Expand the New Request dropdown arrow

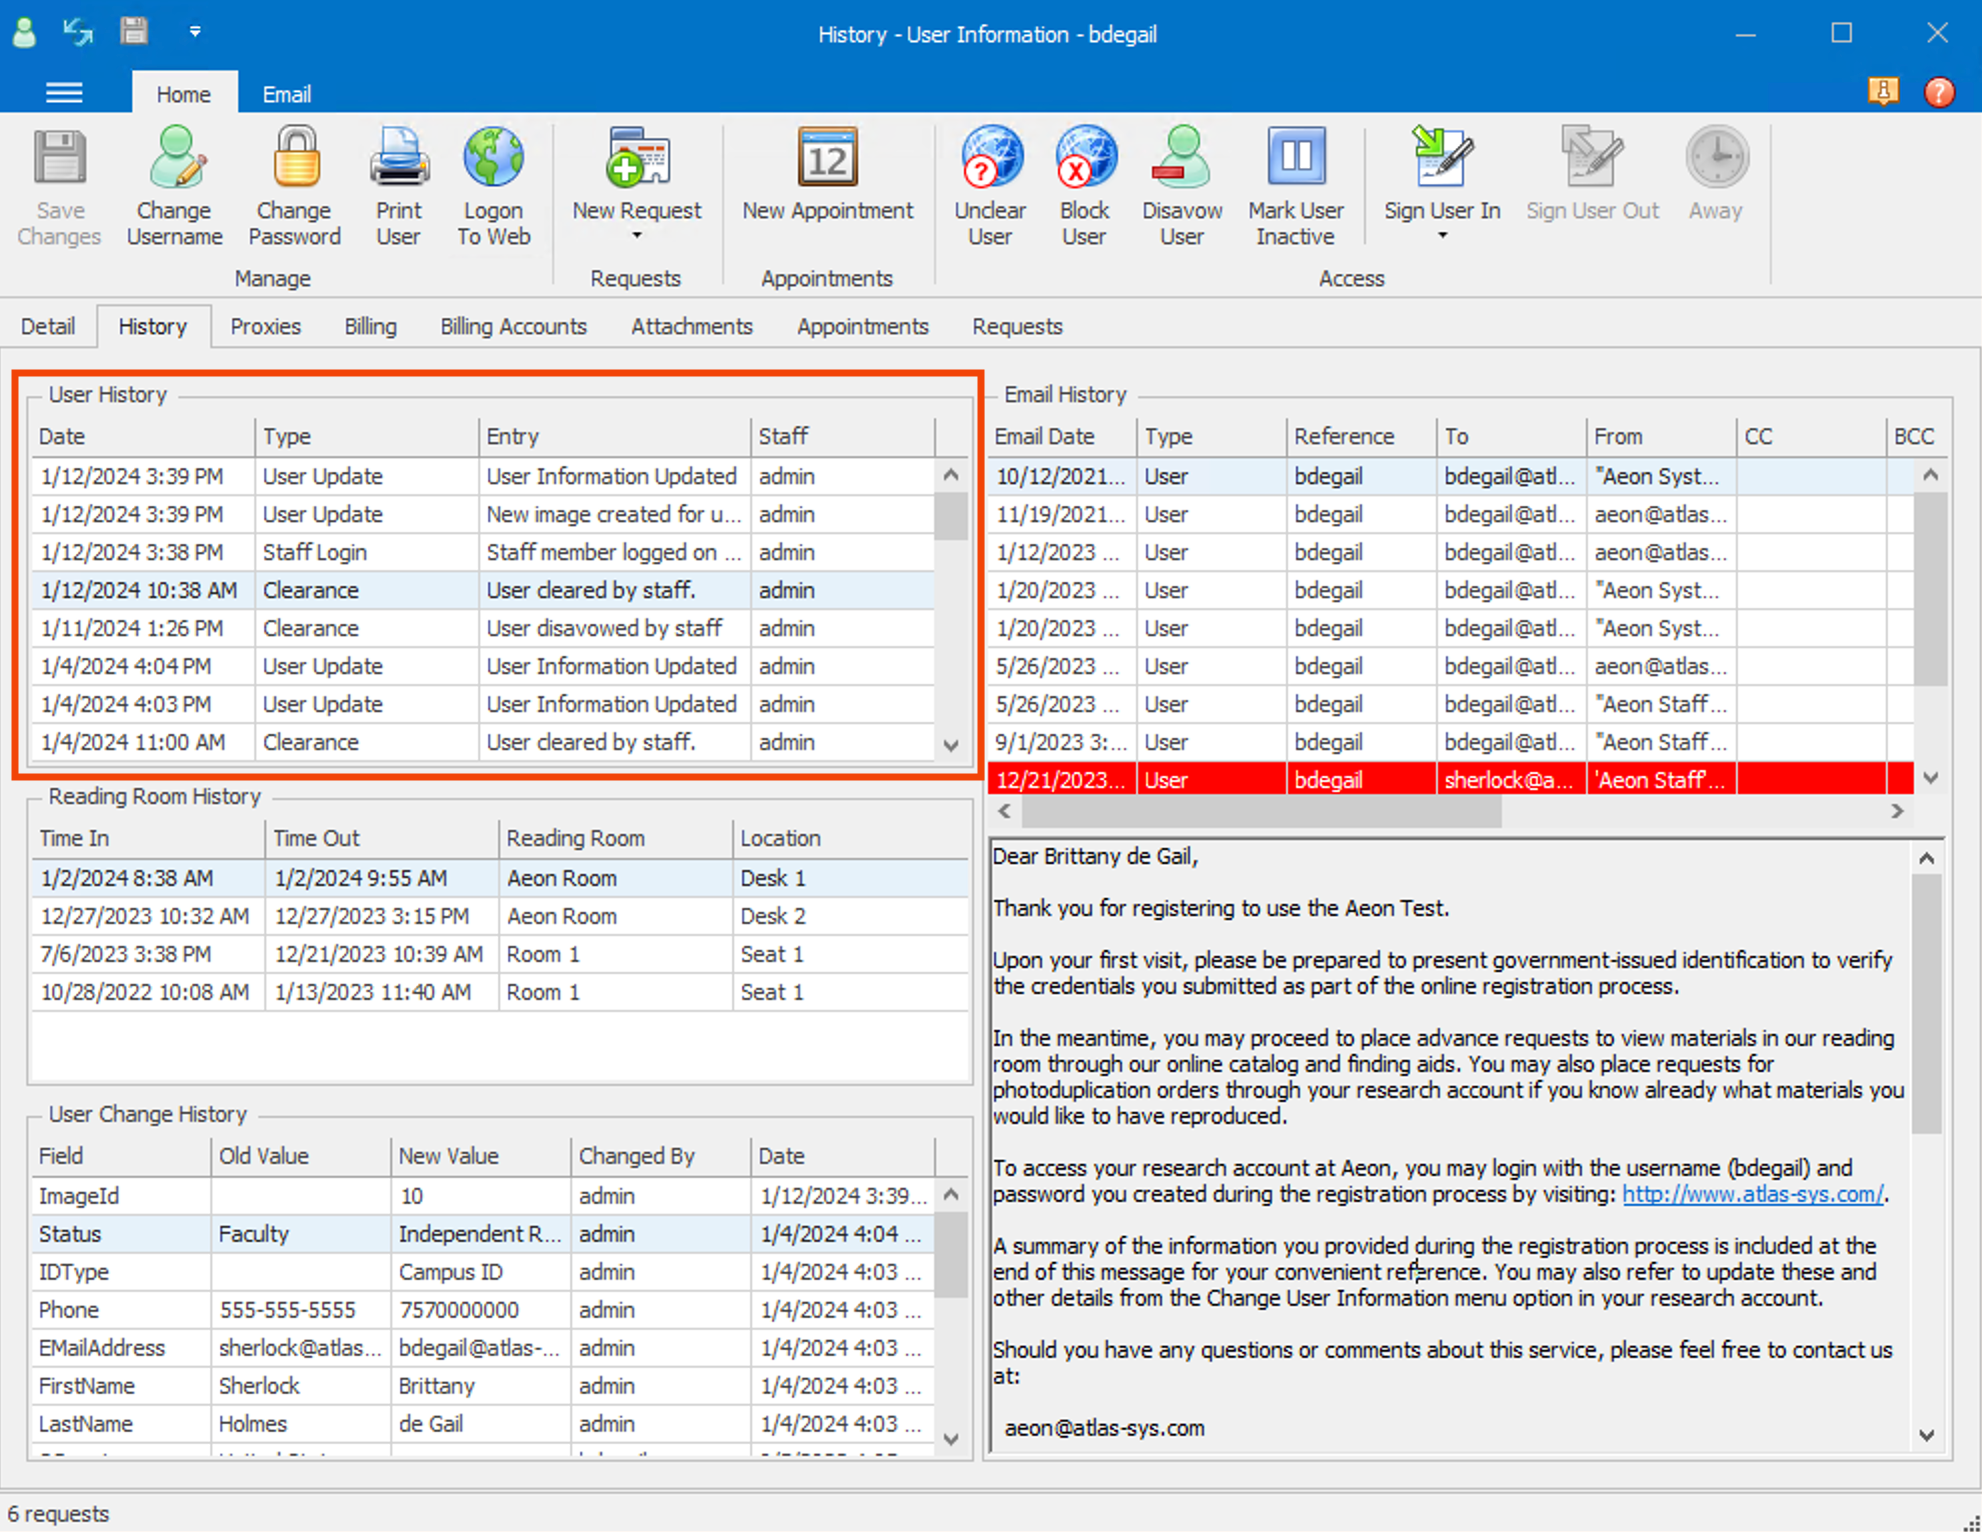point(636,236)
